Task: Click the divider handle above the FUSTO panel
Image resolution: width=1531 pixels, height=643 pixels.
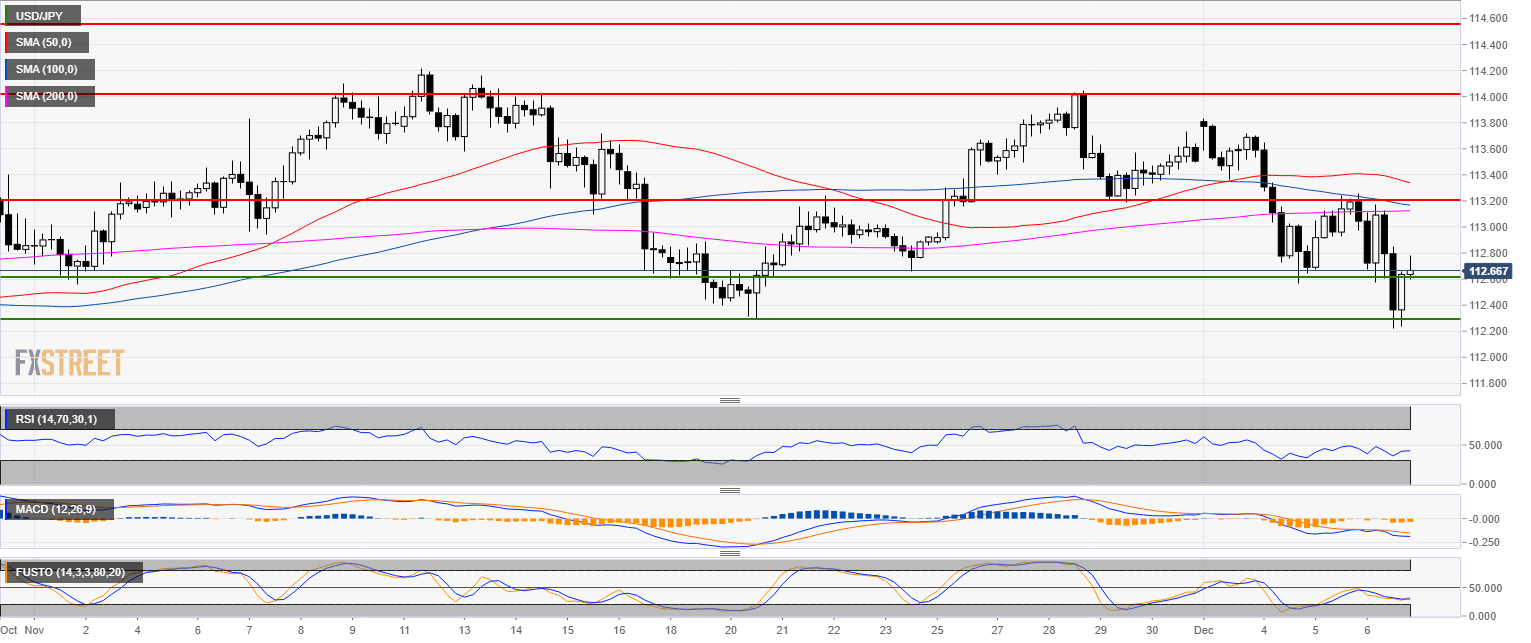Action: click(730, 553)
